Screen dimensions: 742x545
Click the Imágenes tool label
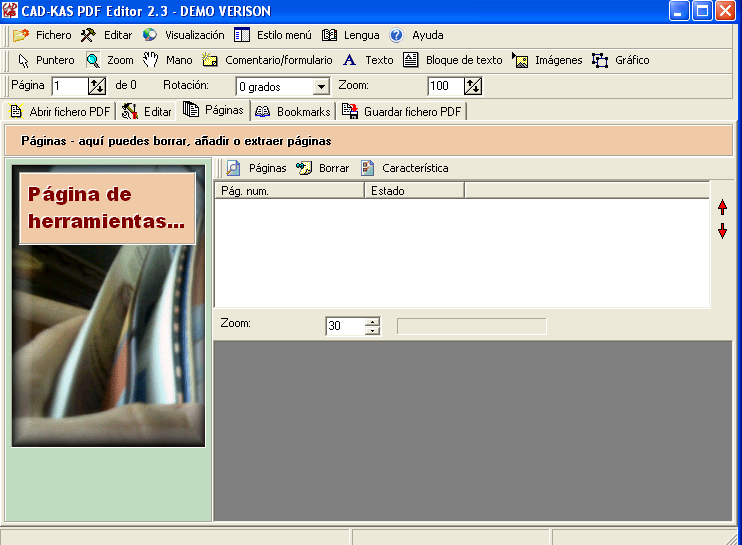[x=558, y=60]
